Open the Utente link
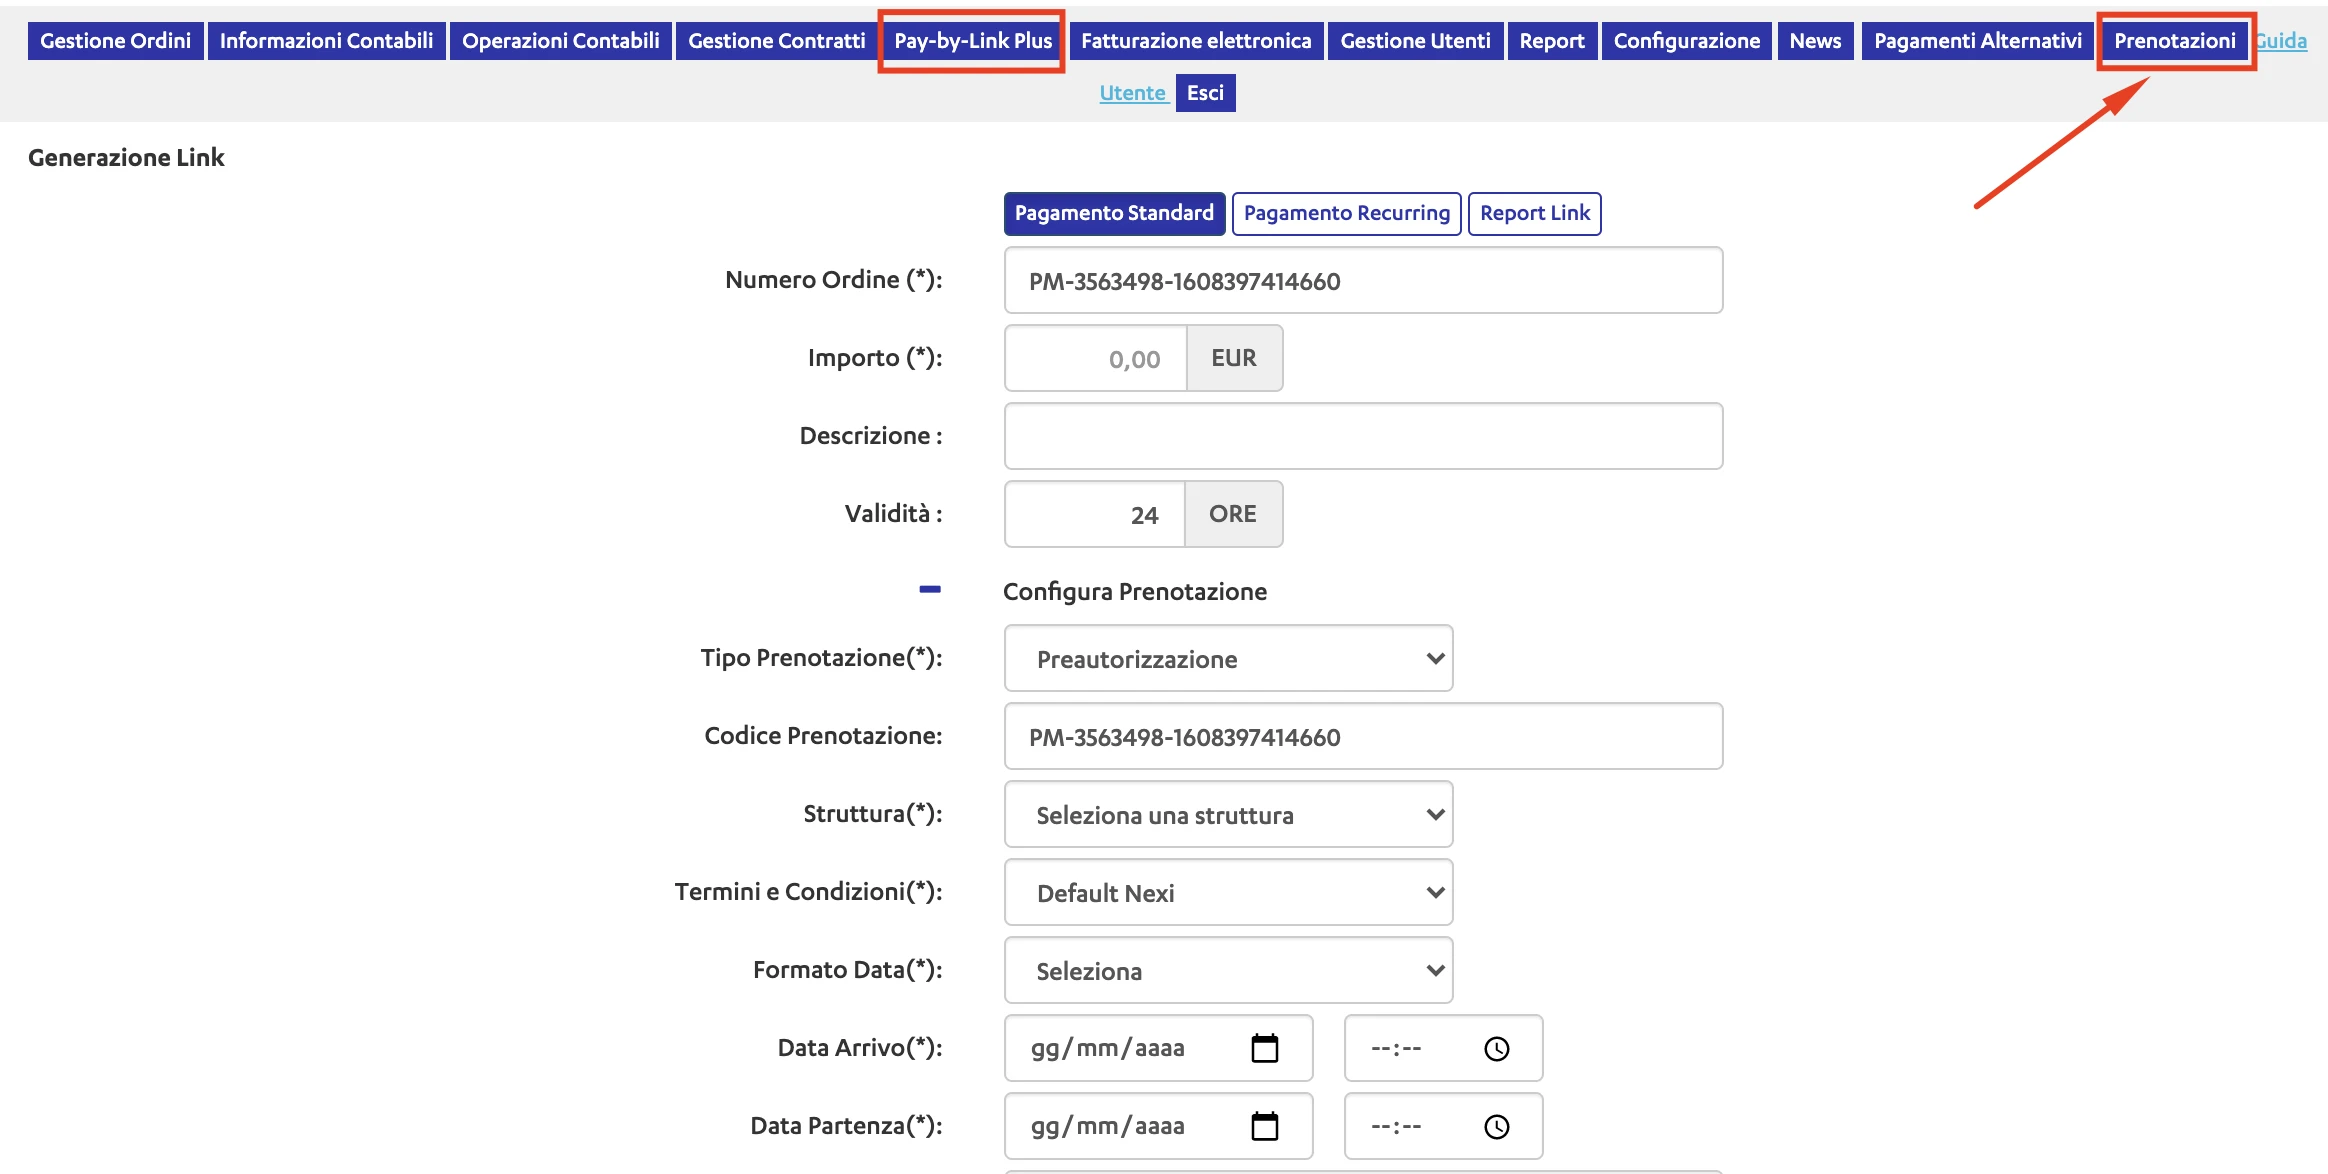This screenshot has height=1174, width=2328. coord(1131,92)
